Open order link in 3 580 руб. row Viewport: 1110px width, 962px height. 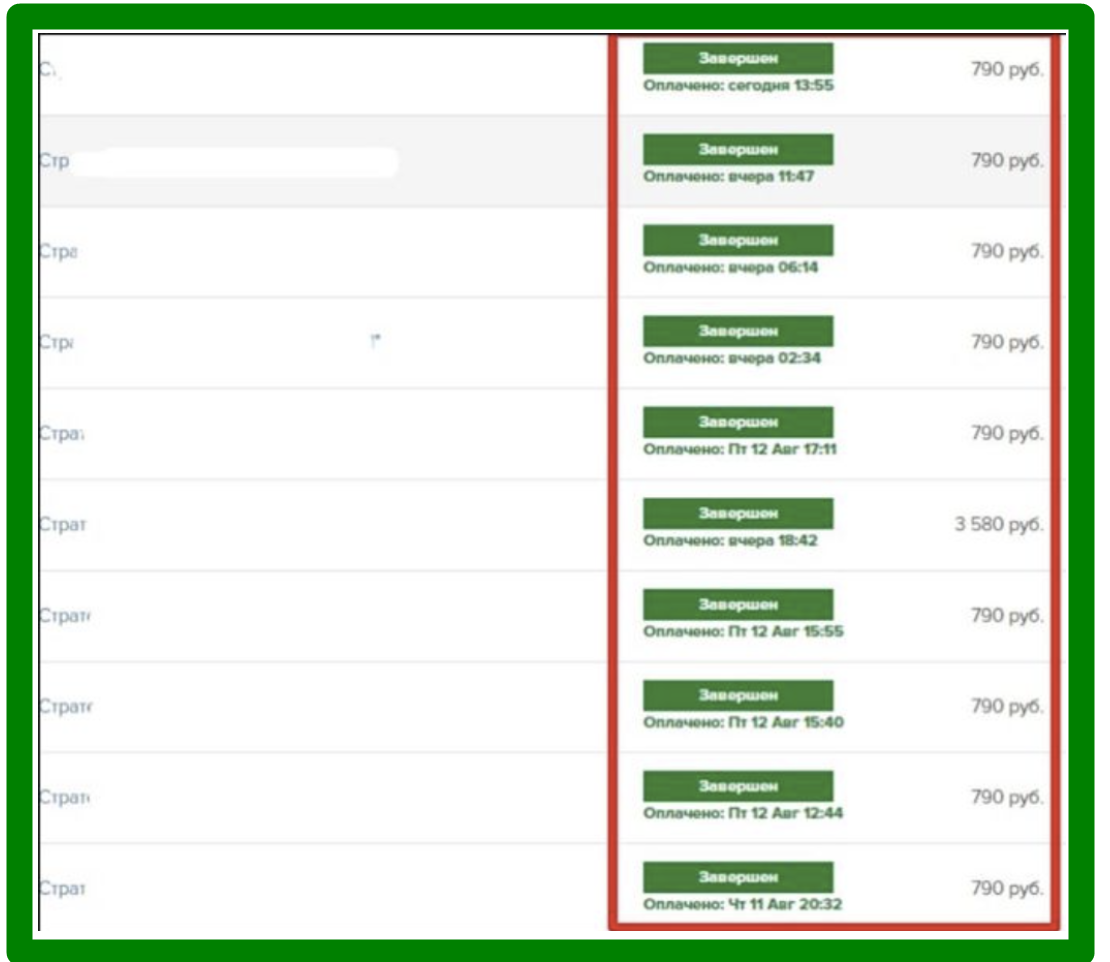63,525
